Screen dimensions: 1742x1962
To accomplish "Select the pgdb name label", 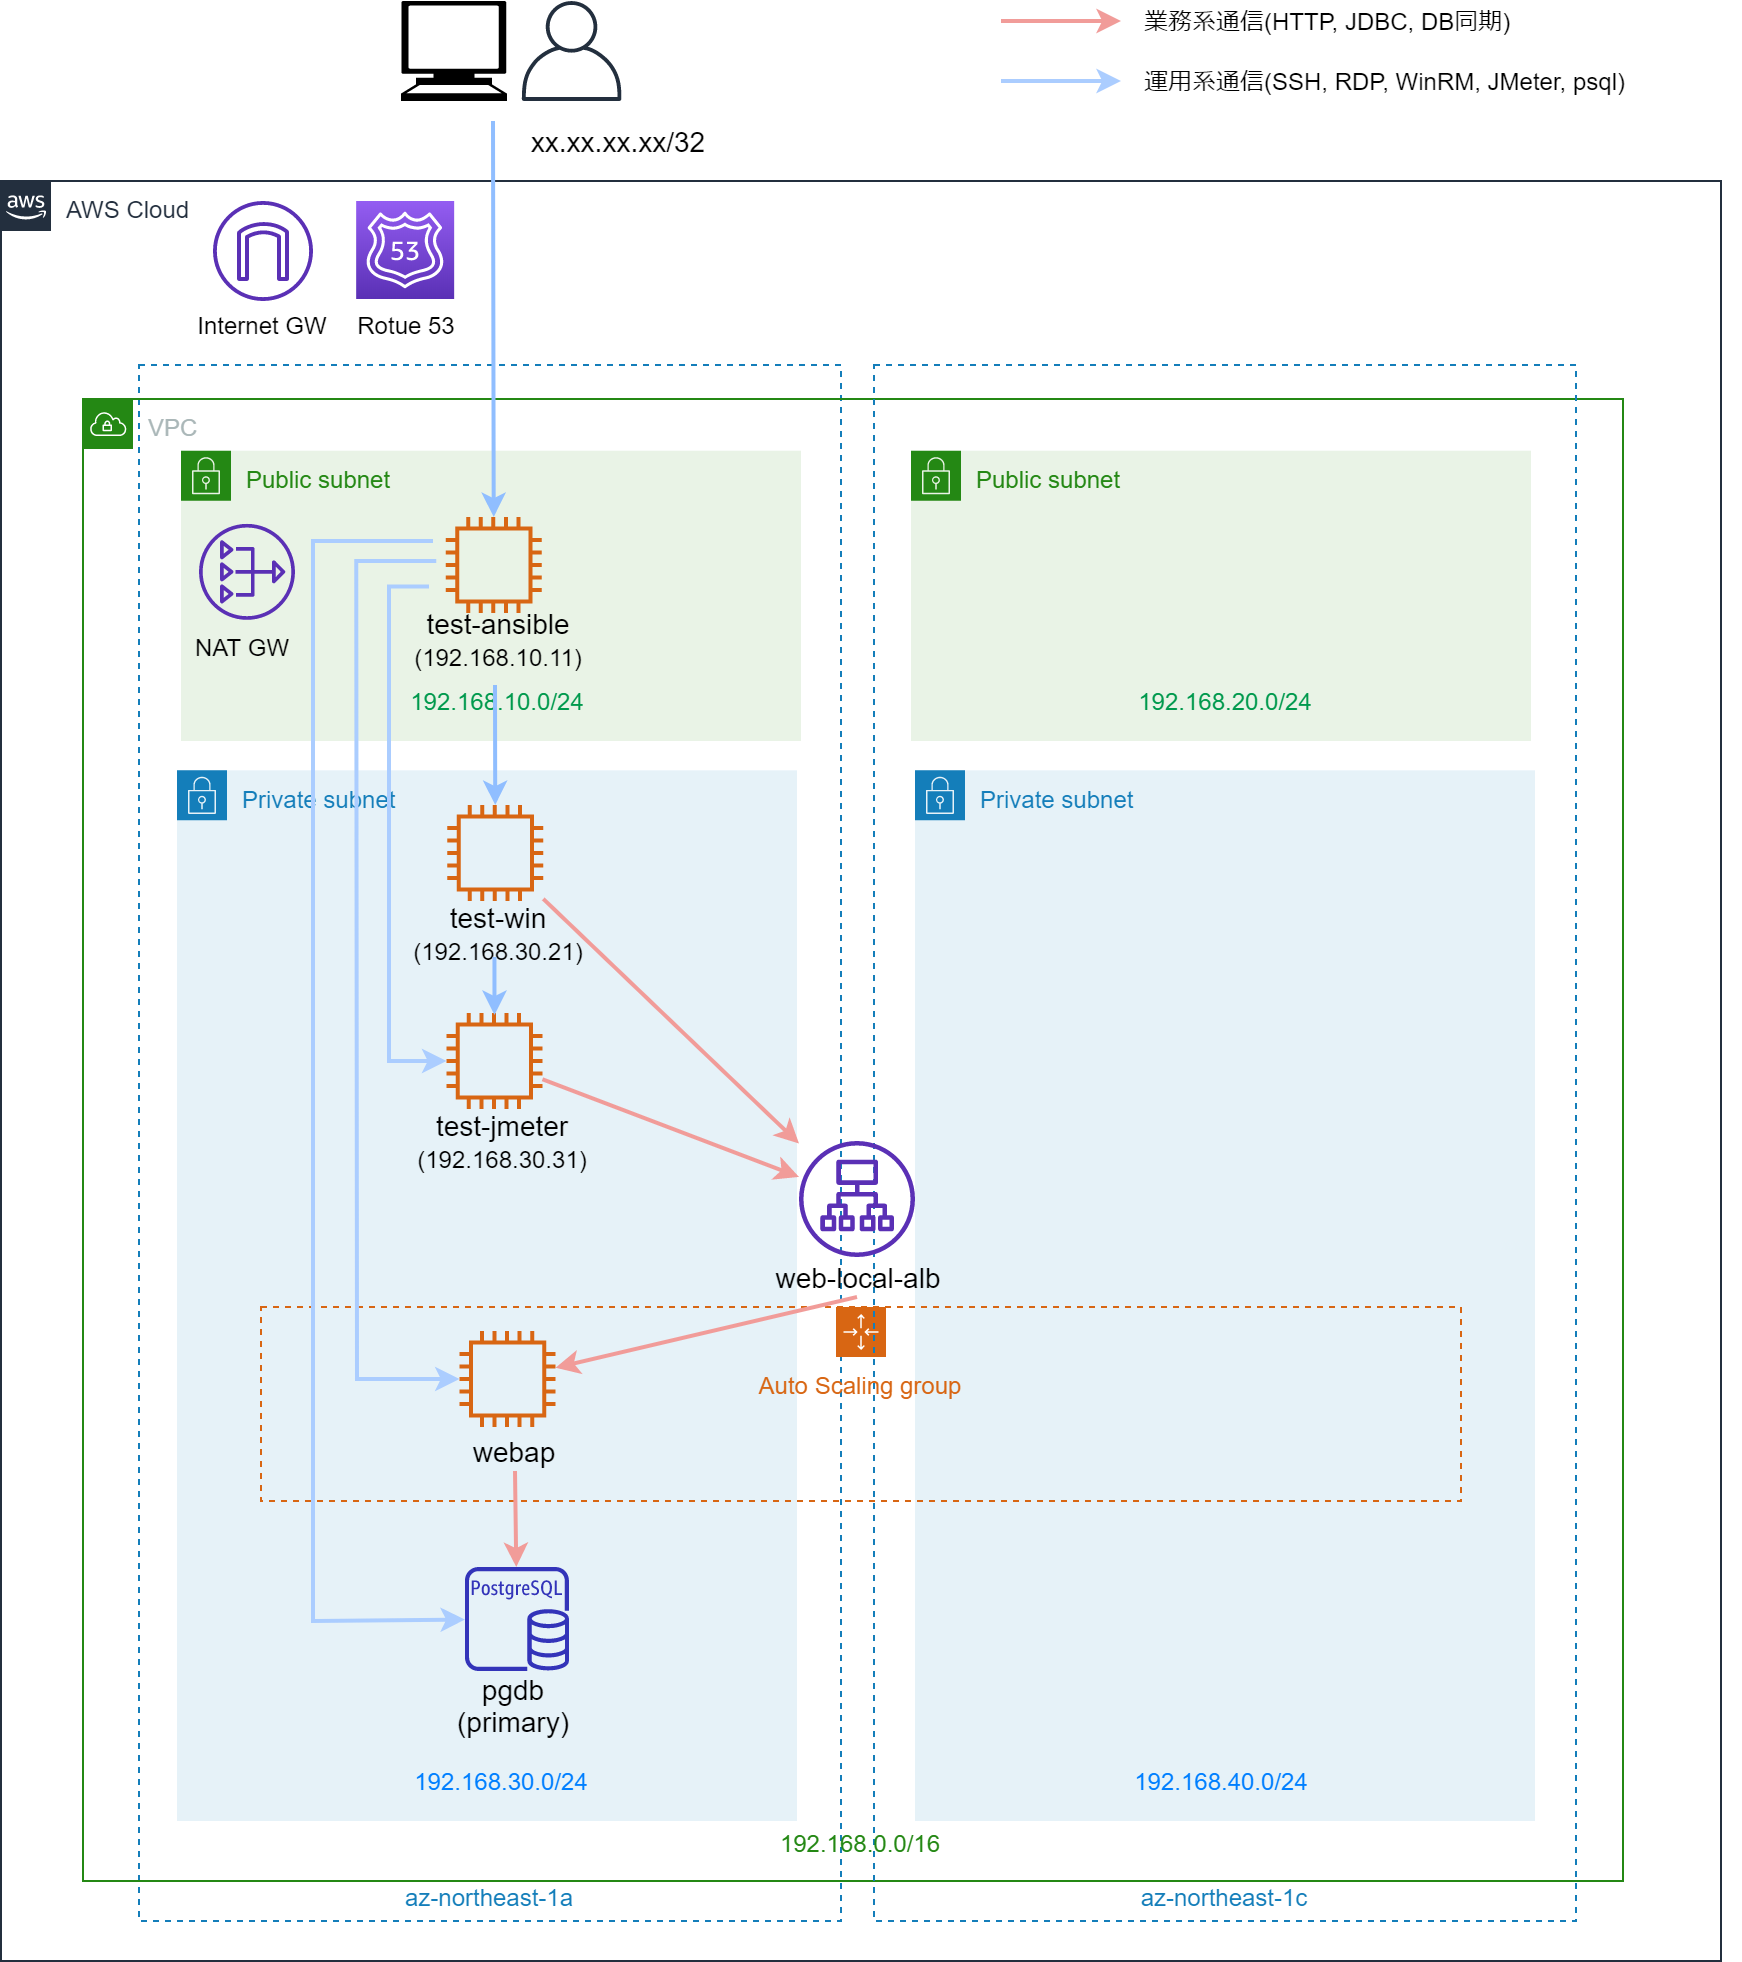I will click(x=513, y=1691).
